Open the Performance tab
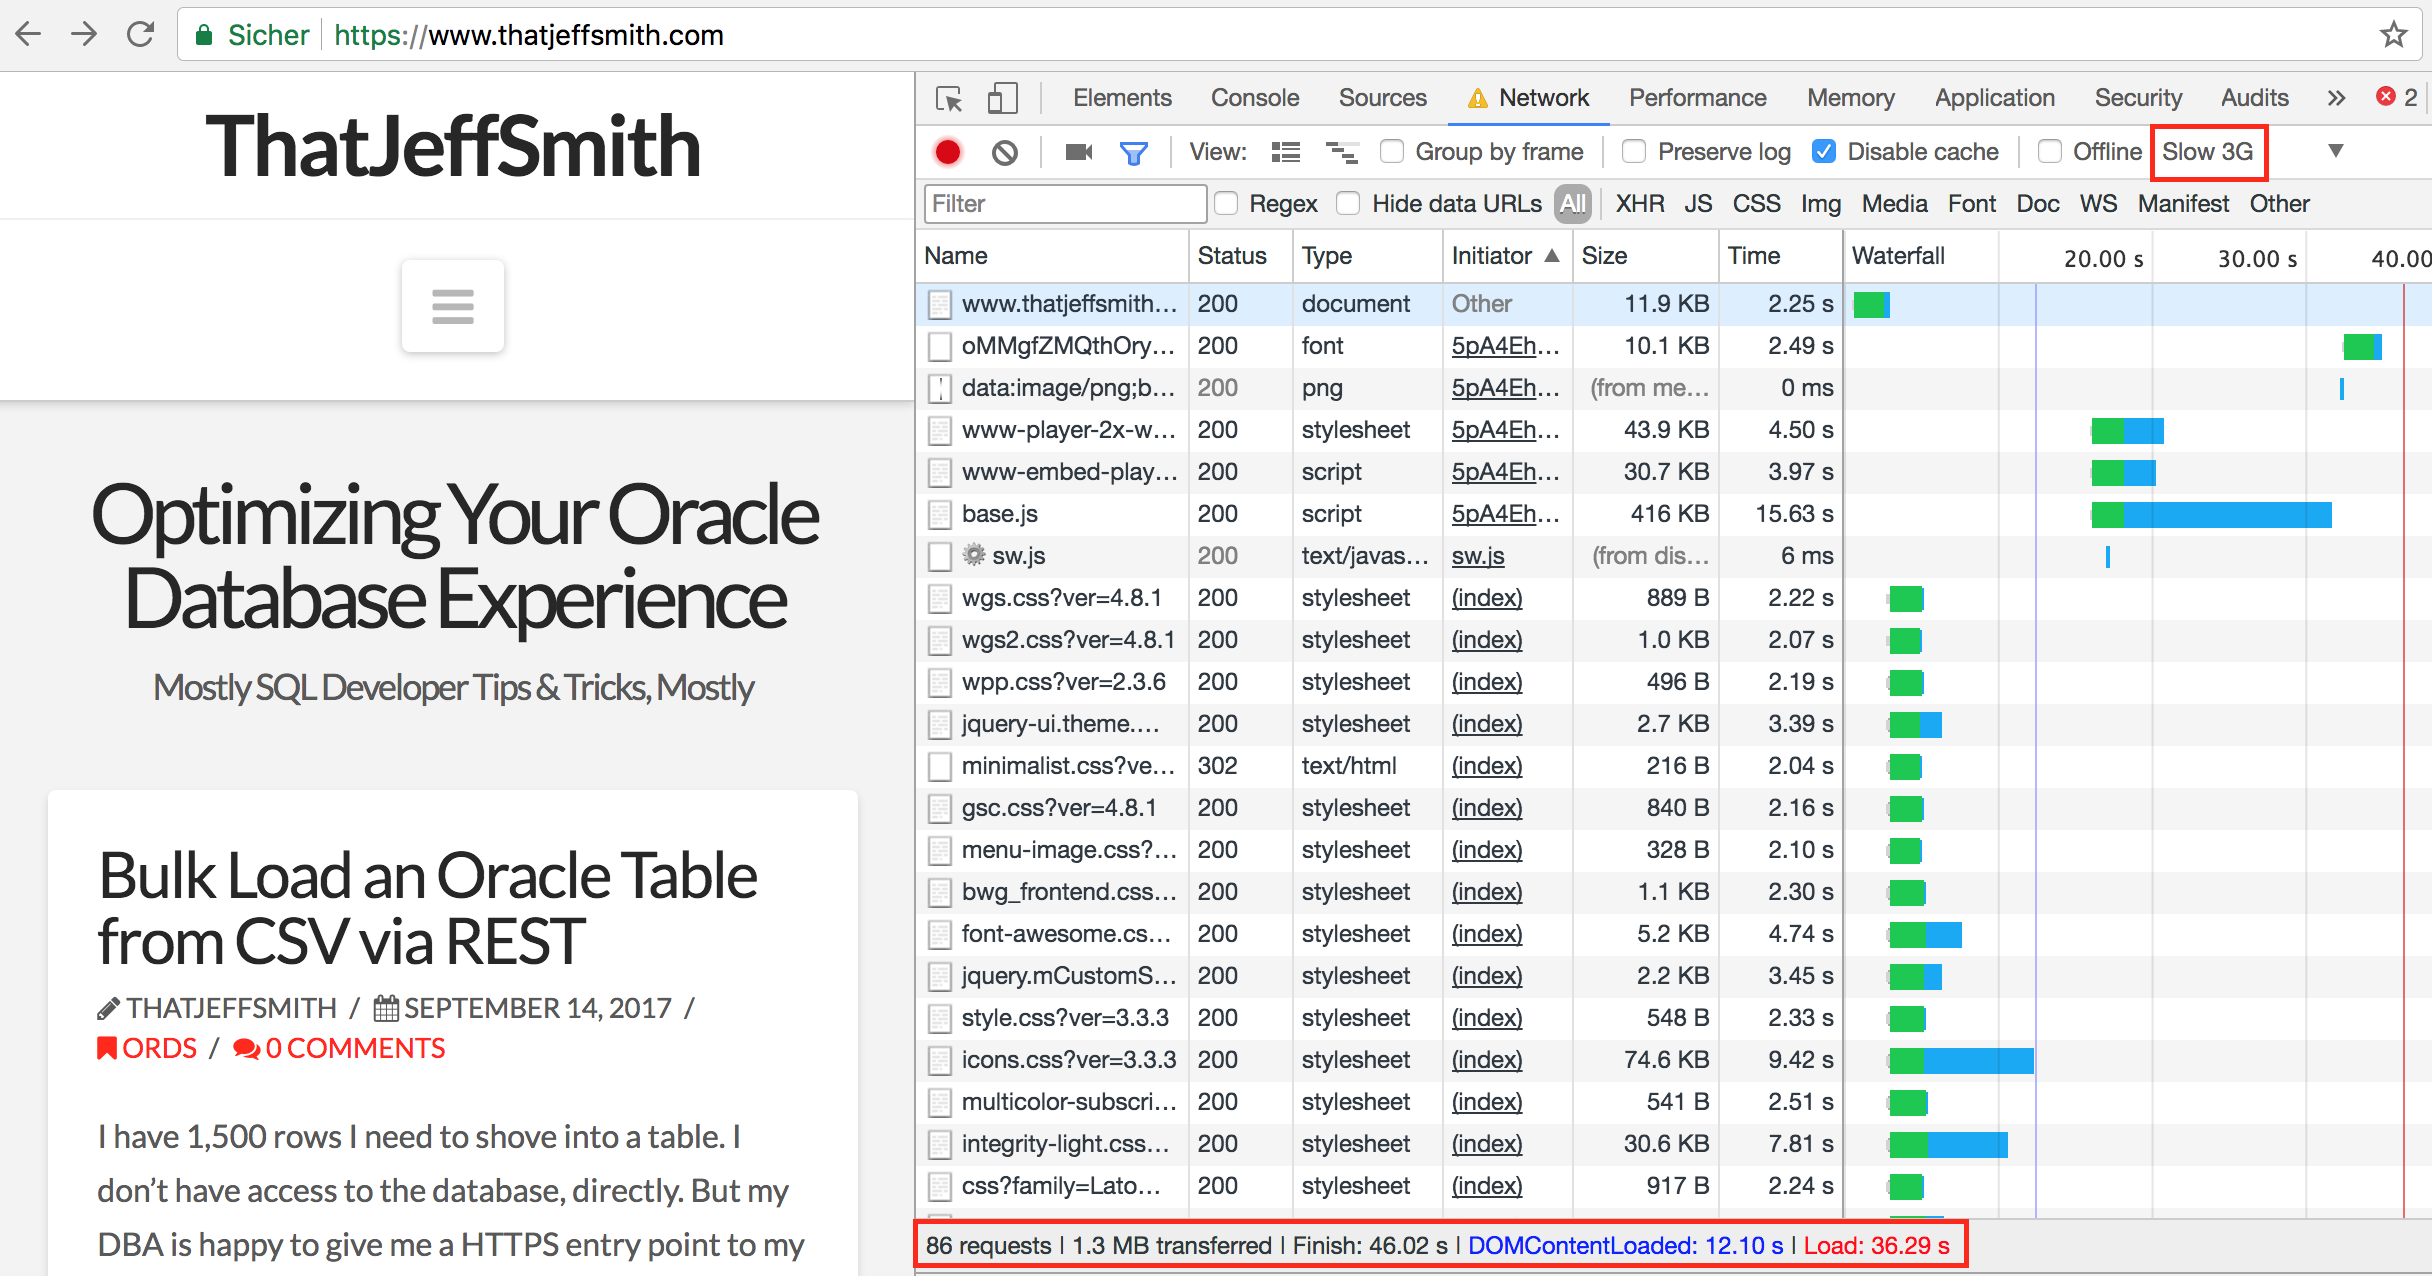2432x1276 pixels. coord(1697,98)
